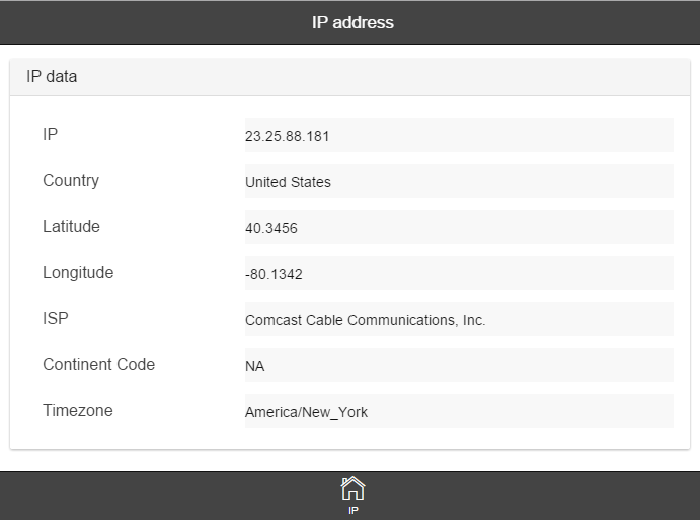Click the 'Timezone' row label

(77, 410)
